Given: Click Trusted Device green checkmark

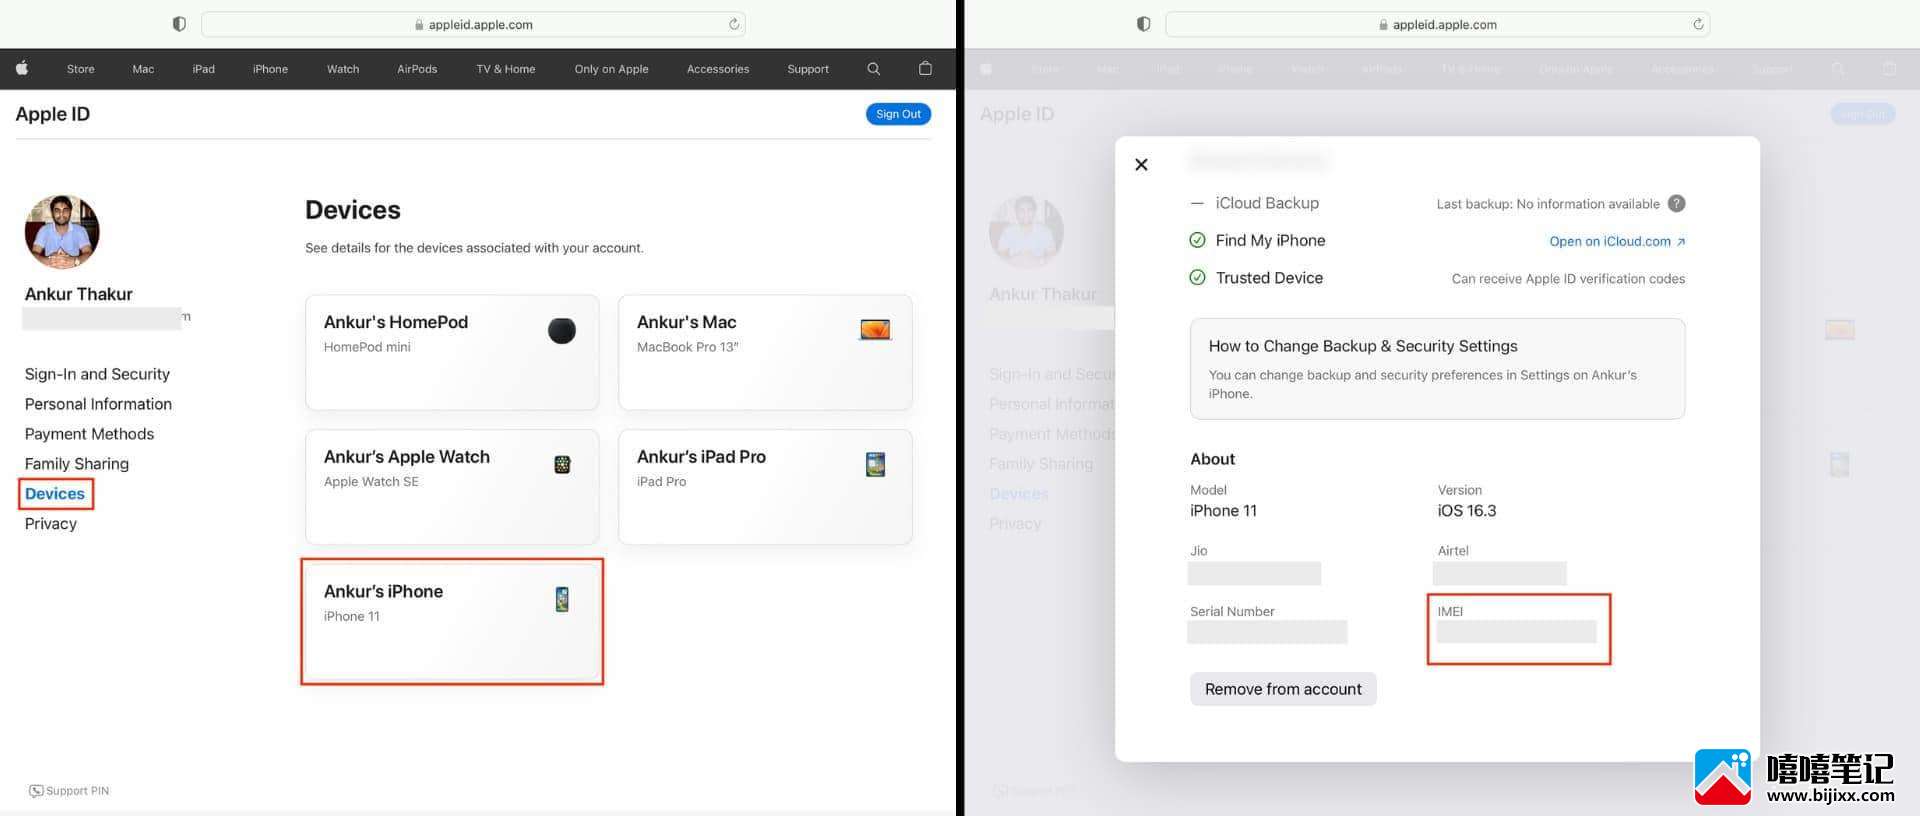Looking at the screenshot, I should point(1197,277).
